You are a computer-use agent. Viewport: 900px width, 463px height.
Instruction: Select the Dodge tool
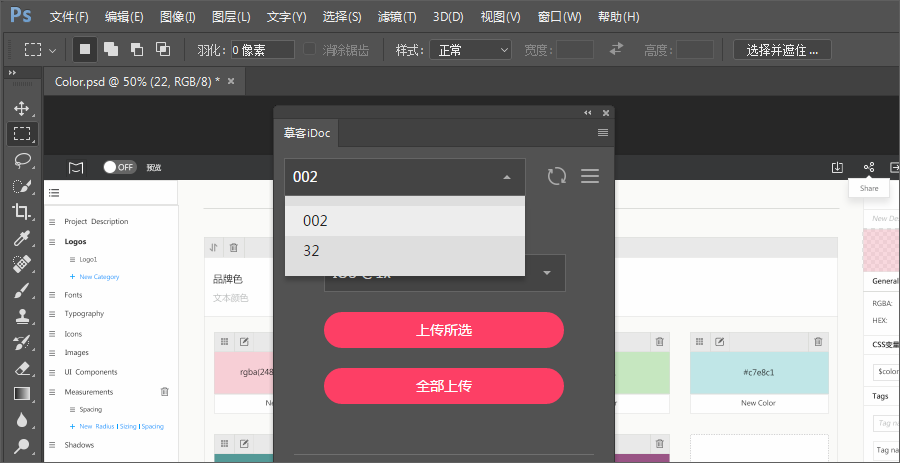[22, 446]
